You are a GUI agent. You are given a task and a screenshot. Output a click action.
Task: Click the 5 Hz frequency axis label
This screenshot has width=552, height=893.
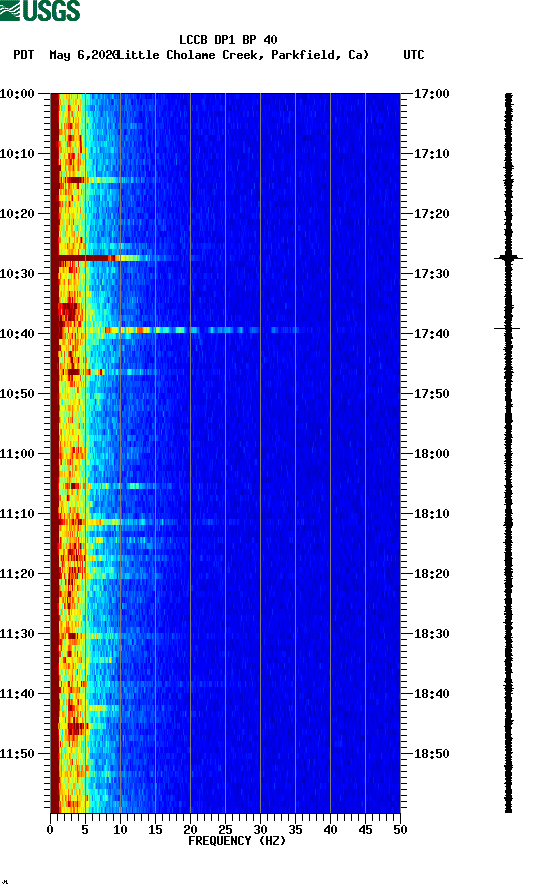point(85,830)
